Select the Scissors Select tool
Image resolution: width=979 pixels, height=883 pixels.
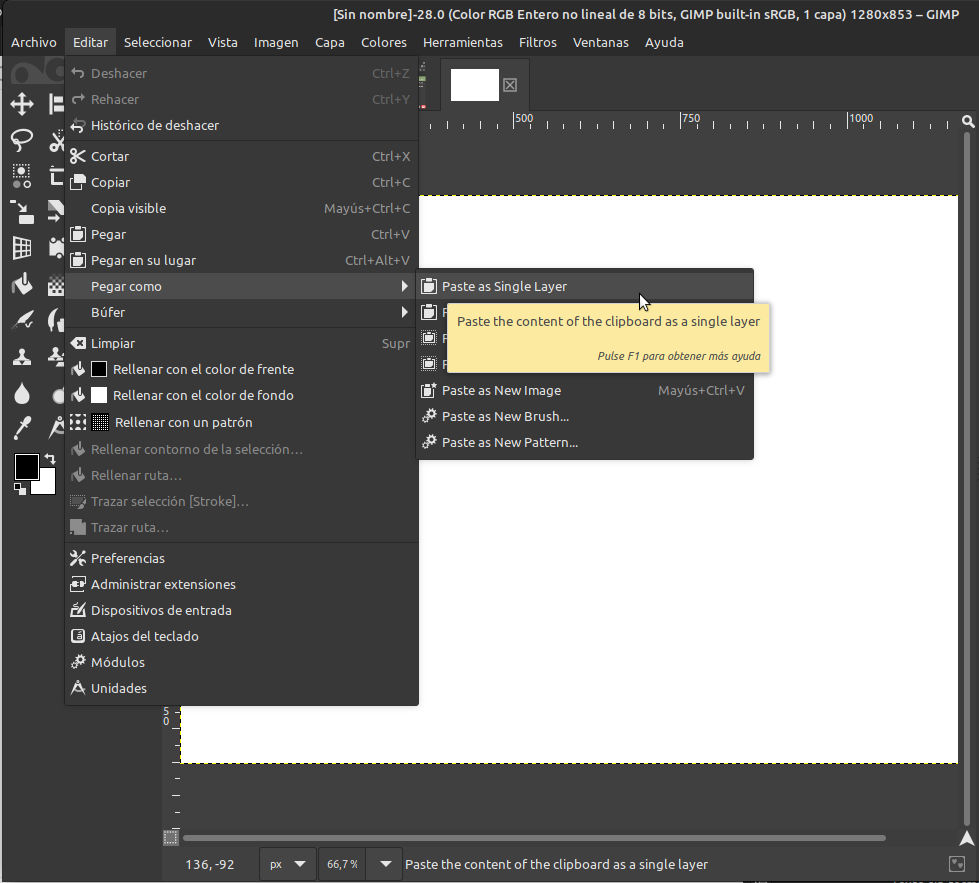click(x=56, y=140)
